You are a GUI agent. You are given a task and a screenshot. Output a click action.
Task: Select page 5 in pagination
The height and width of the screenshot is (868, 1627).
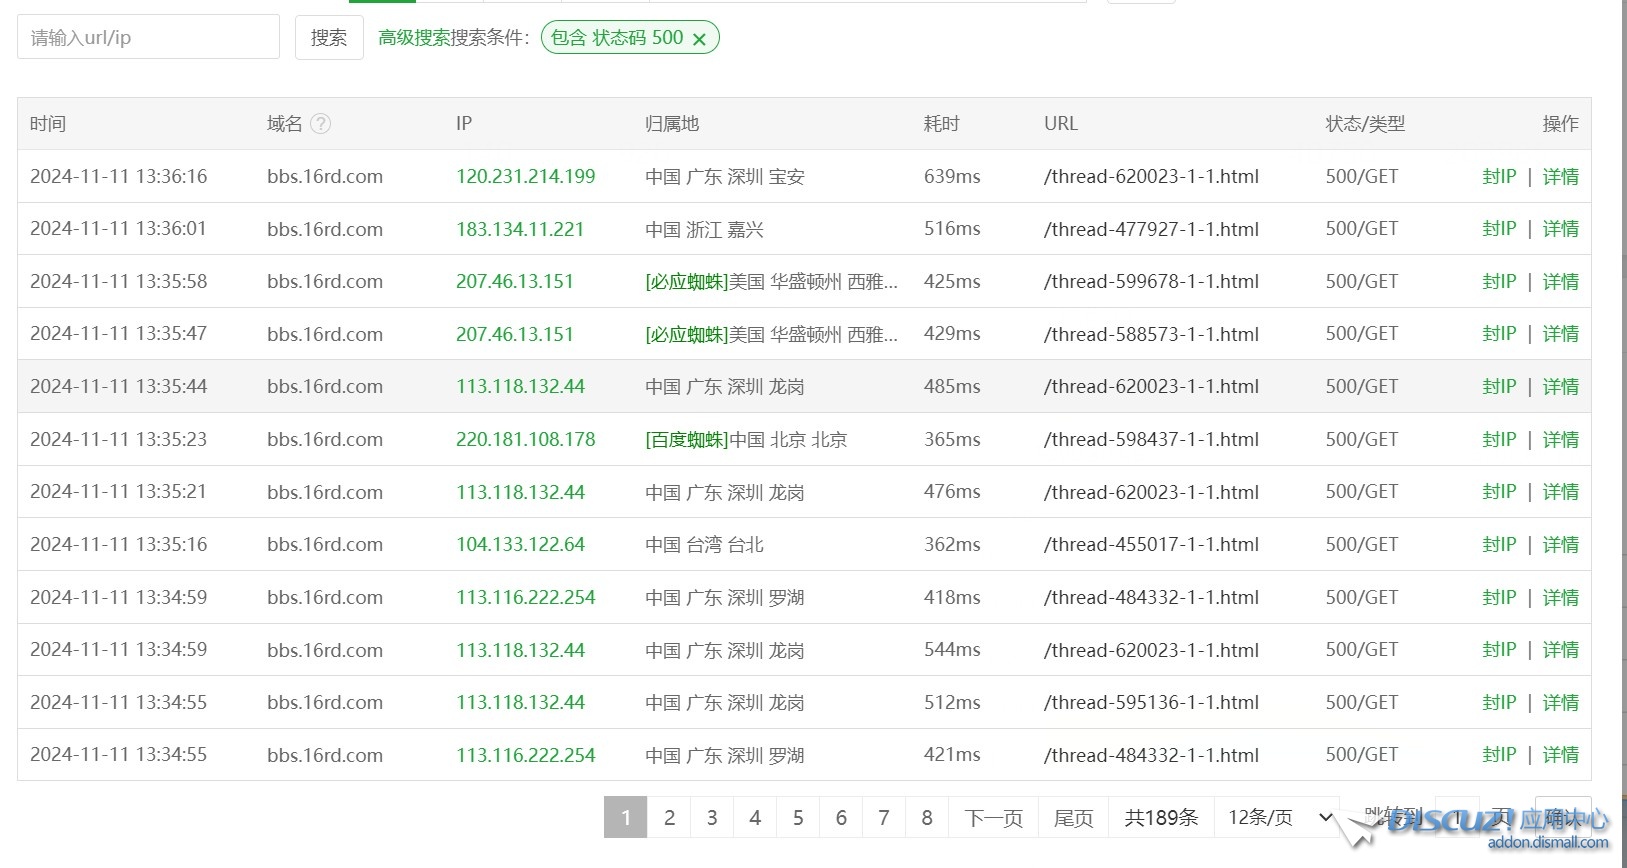point(798,818)
